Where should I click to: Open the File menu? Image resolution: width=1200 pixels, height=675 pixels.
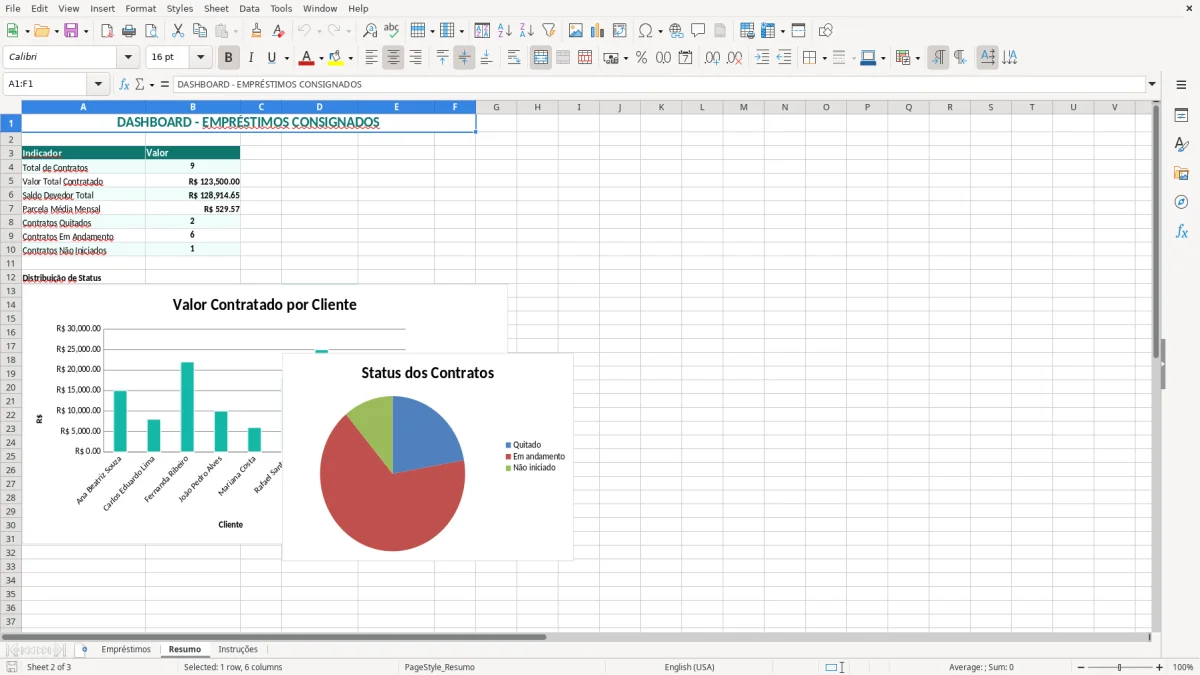[13, 8]
